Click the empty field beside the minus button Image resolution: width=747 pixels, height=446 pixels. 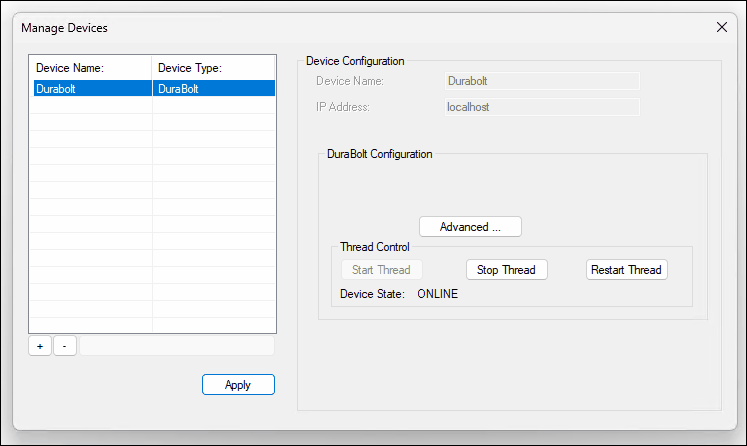tap(177, 346)
